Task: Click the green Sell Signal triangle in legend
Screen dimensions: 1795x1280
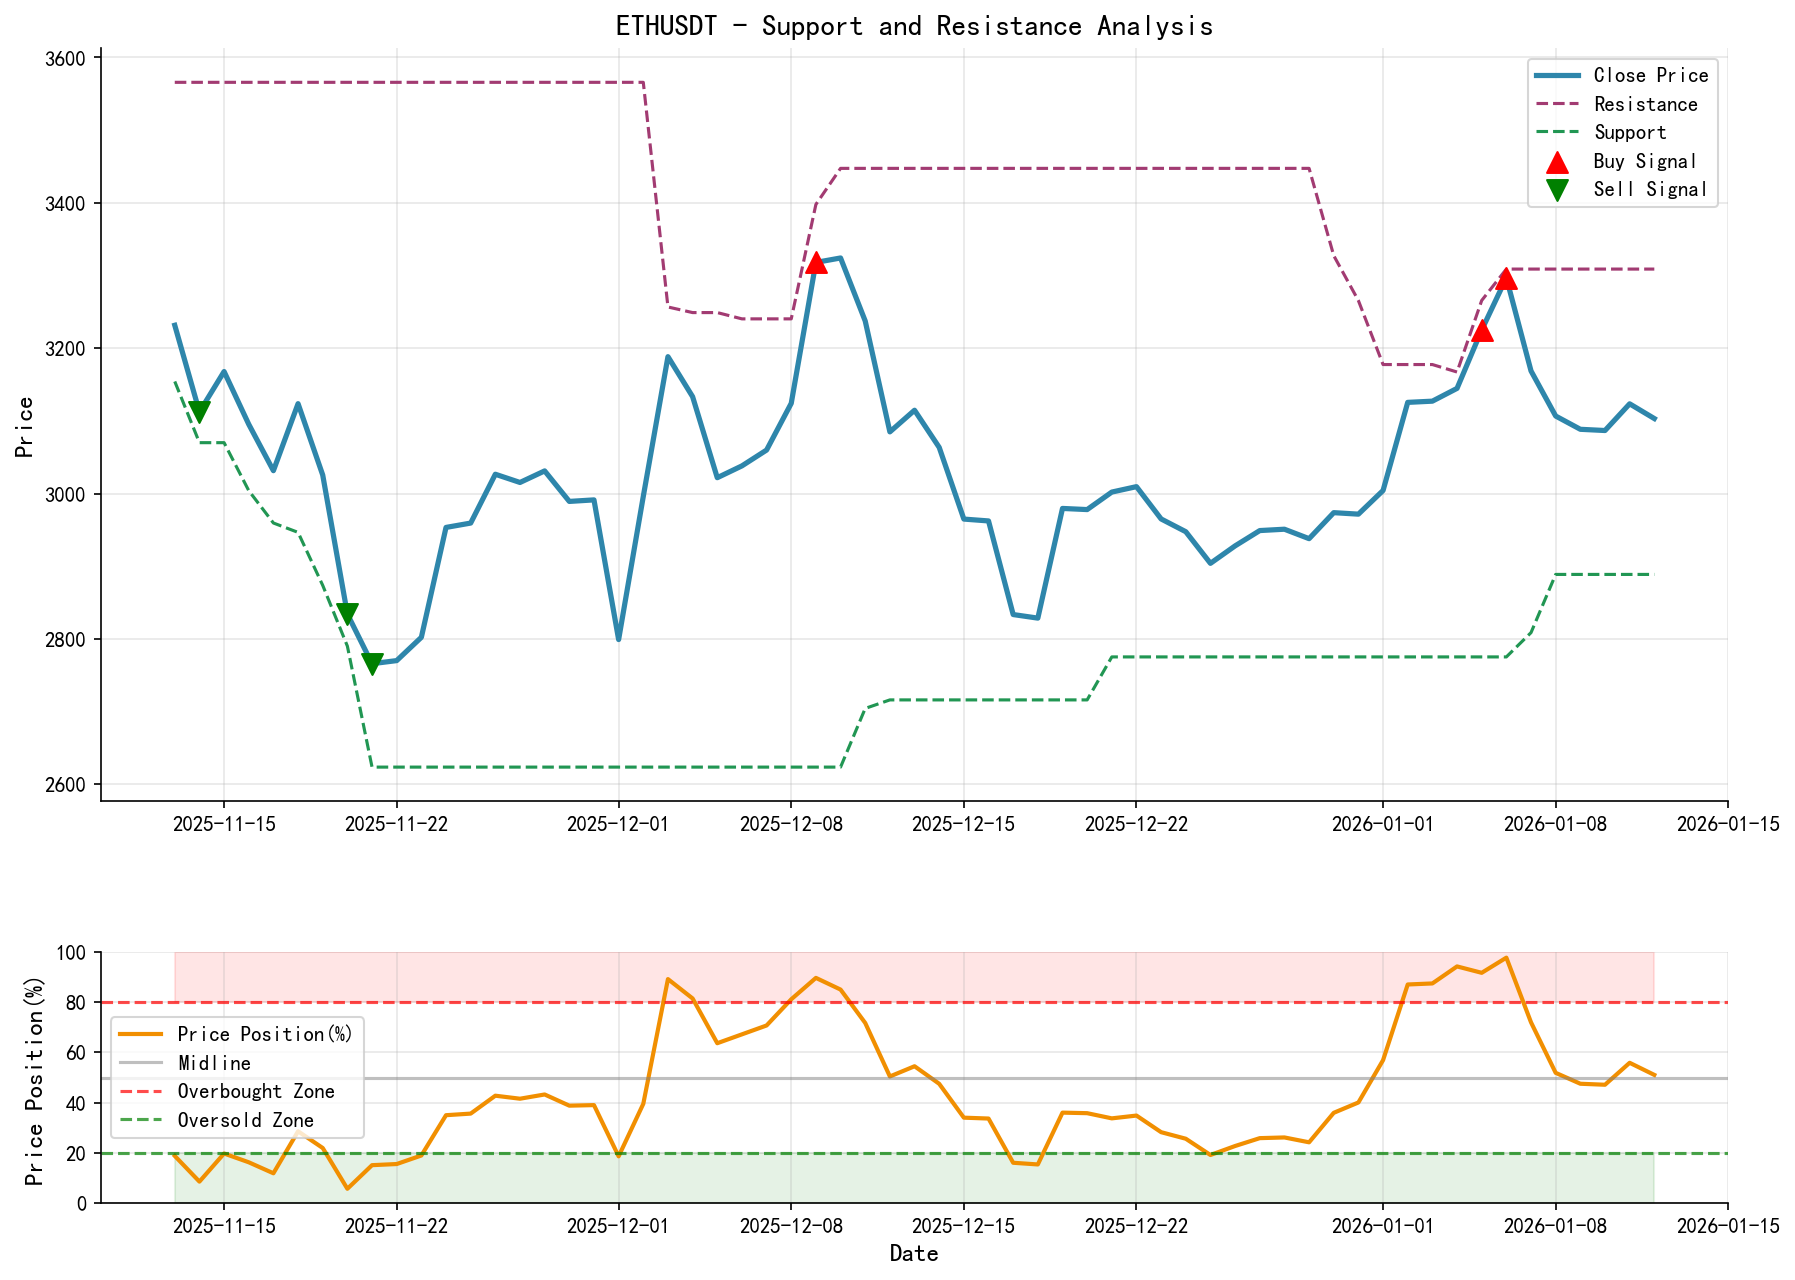Action: (1556, 189)
